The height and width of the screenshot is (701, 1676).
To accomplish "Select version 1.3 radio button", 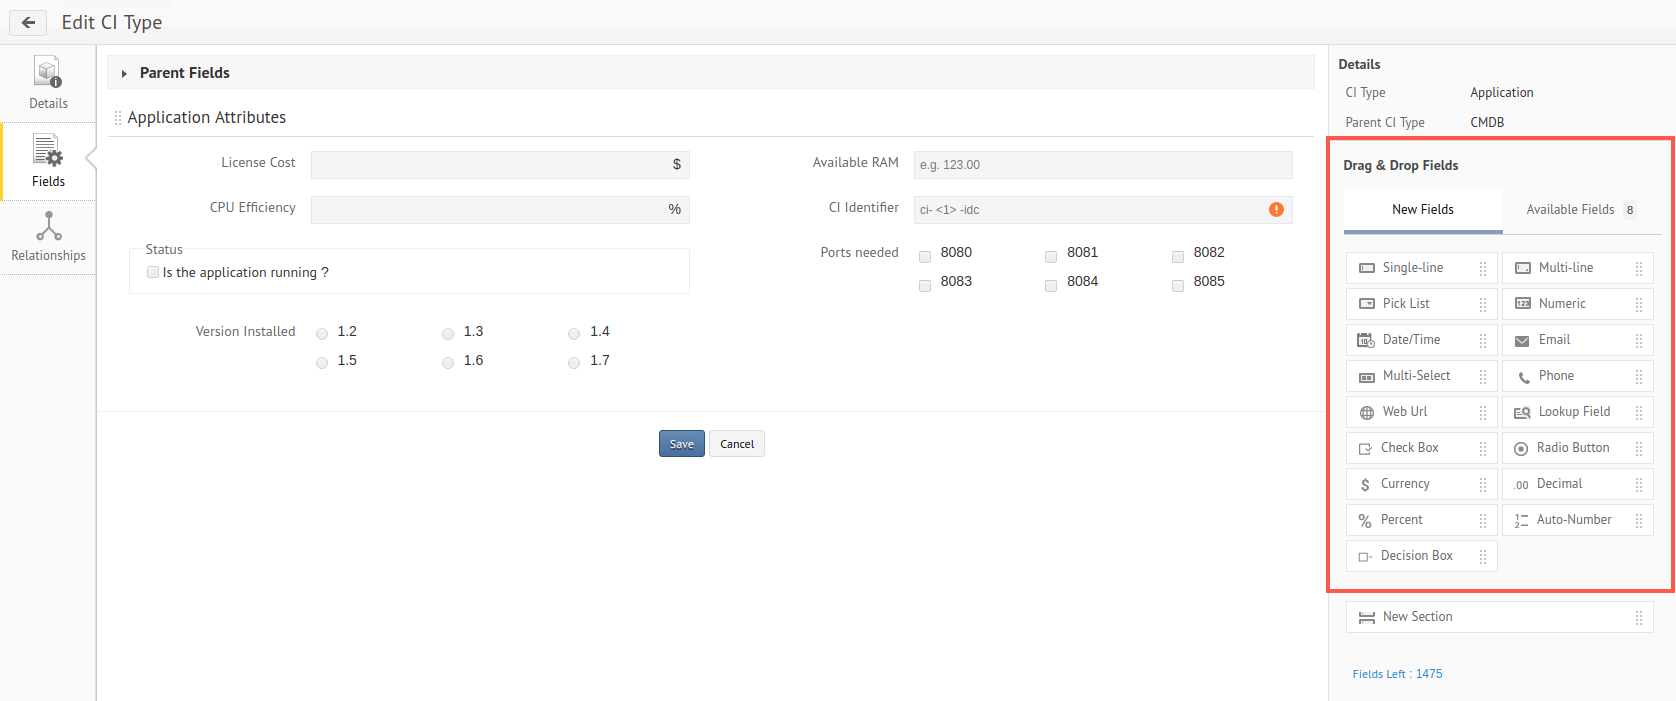I will click(x=448, y=334).
